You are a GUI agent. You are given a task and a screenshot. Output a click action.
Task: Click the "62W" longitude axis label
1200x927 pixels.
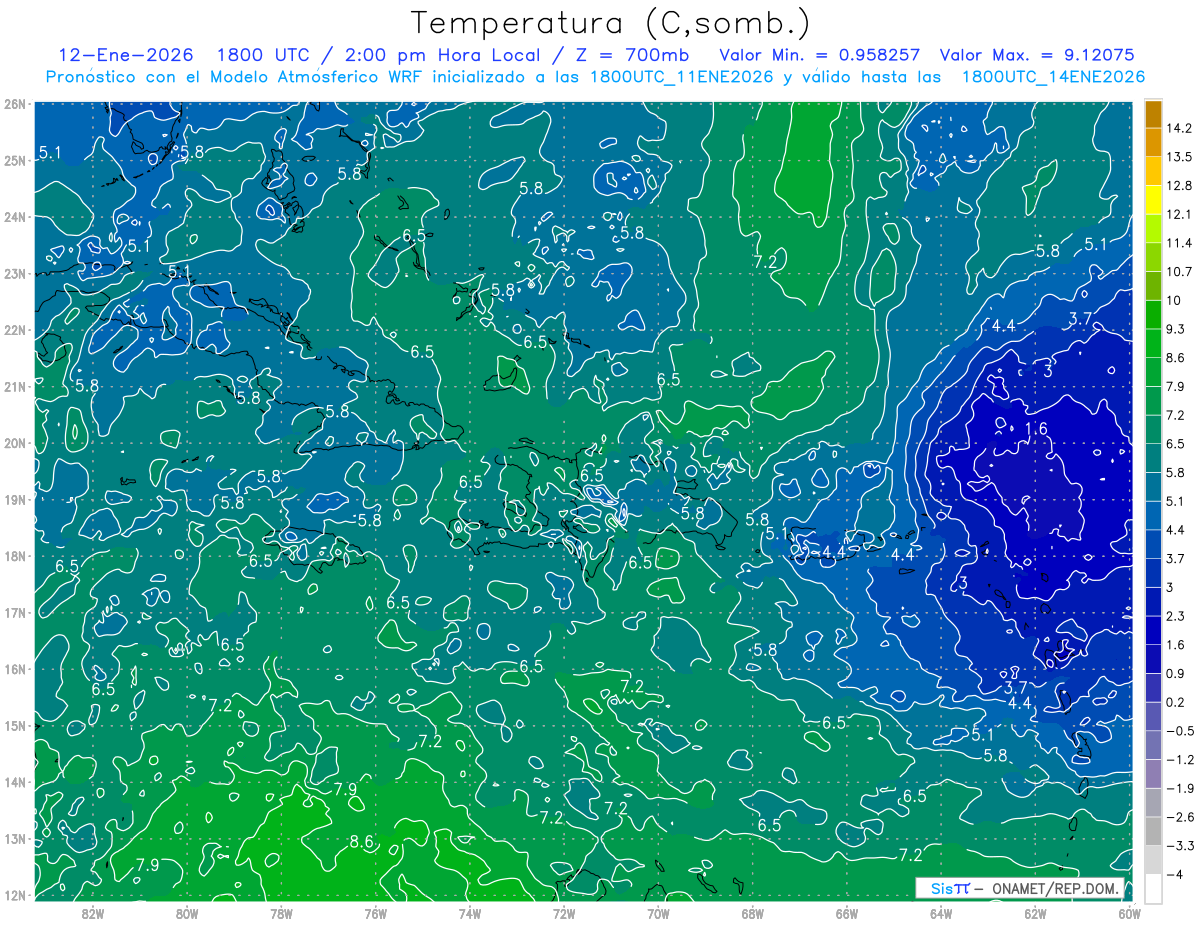click(x=1035, y=913)
